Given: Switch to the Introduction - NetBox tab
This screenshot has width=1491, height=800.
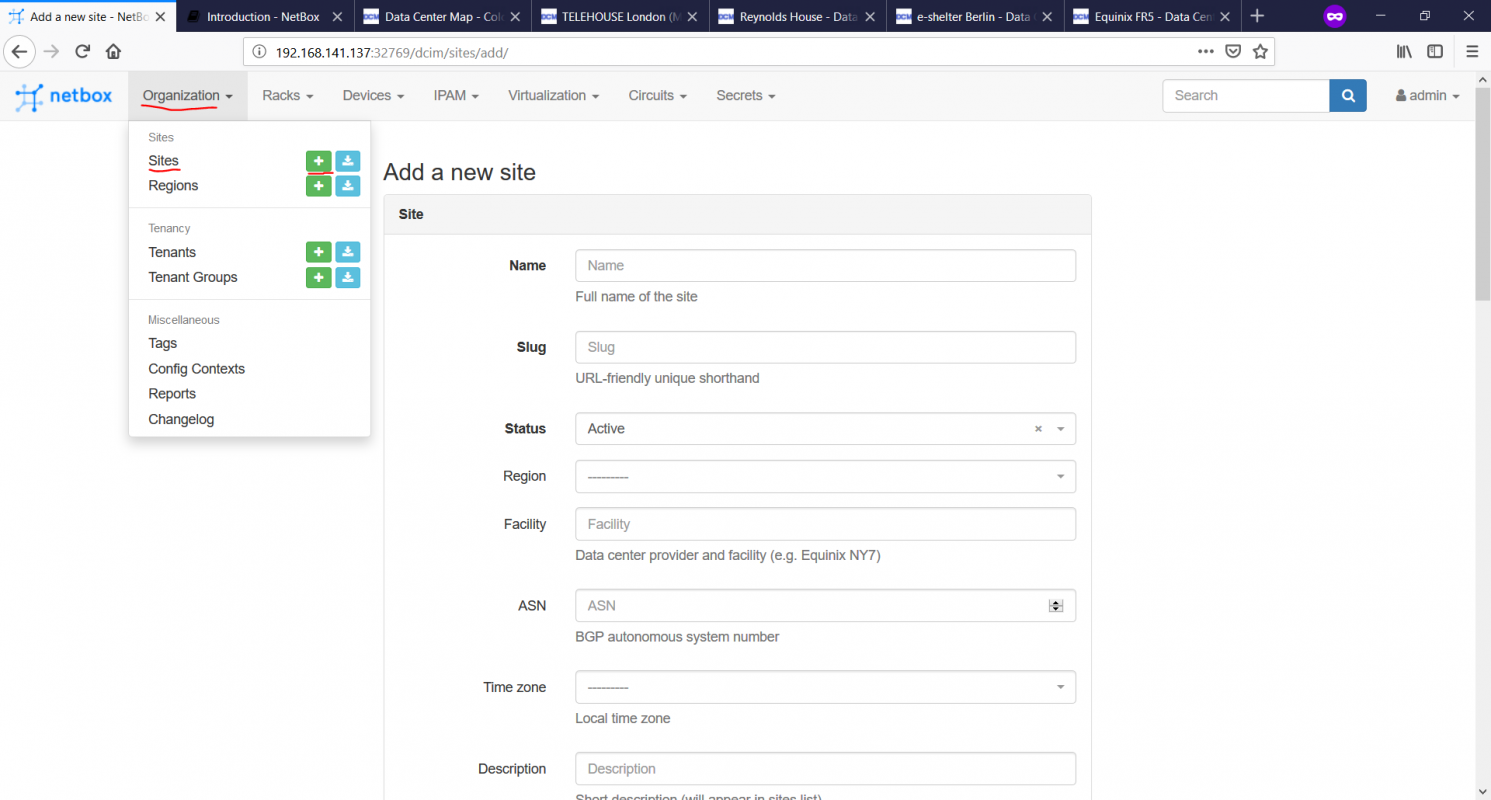Looking at the screenshot, I should point(262,16).
